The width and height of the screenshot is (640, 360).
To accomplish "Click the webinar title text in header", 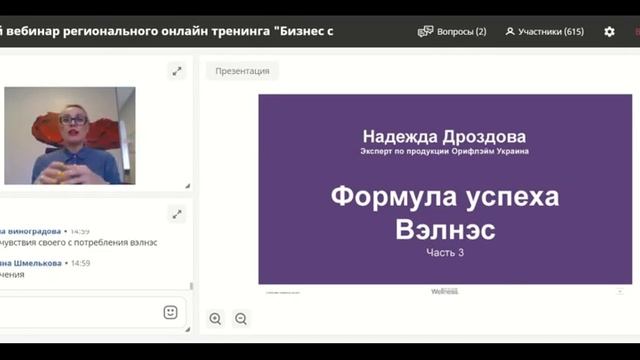I will click(x=167, y=31).
